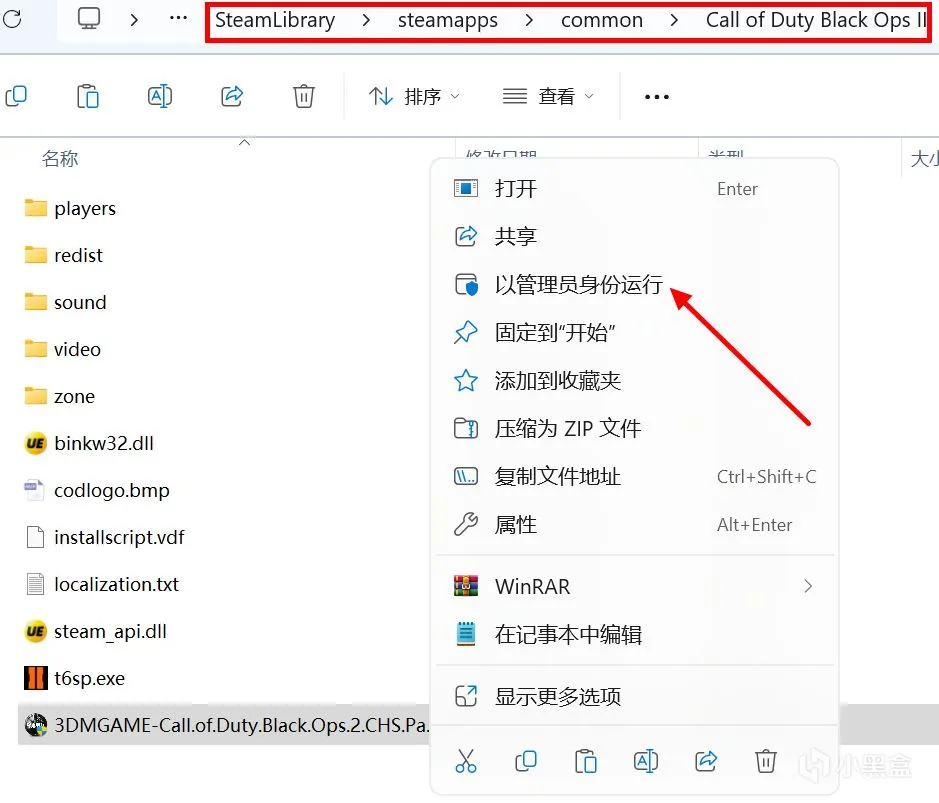Viewport: 939px width, 803px height.
Task: Select Call of Duty Black Ops II breadcrumb
Action: [x=816, y=20]
